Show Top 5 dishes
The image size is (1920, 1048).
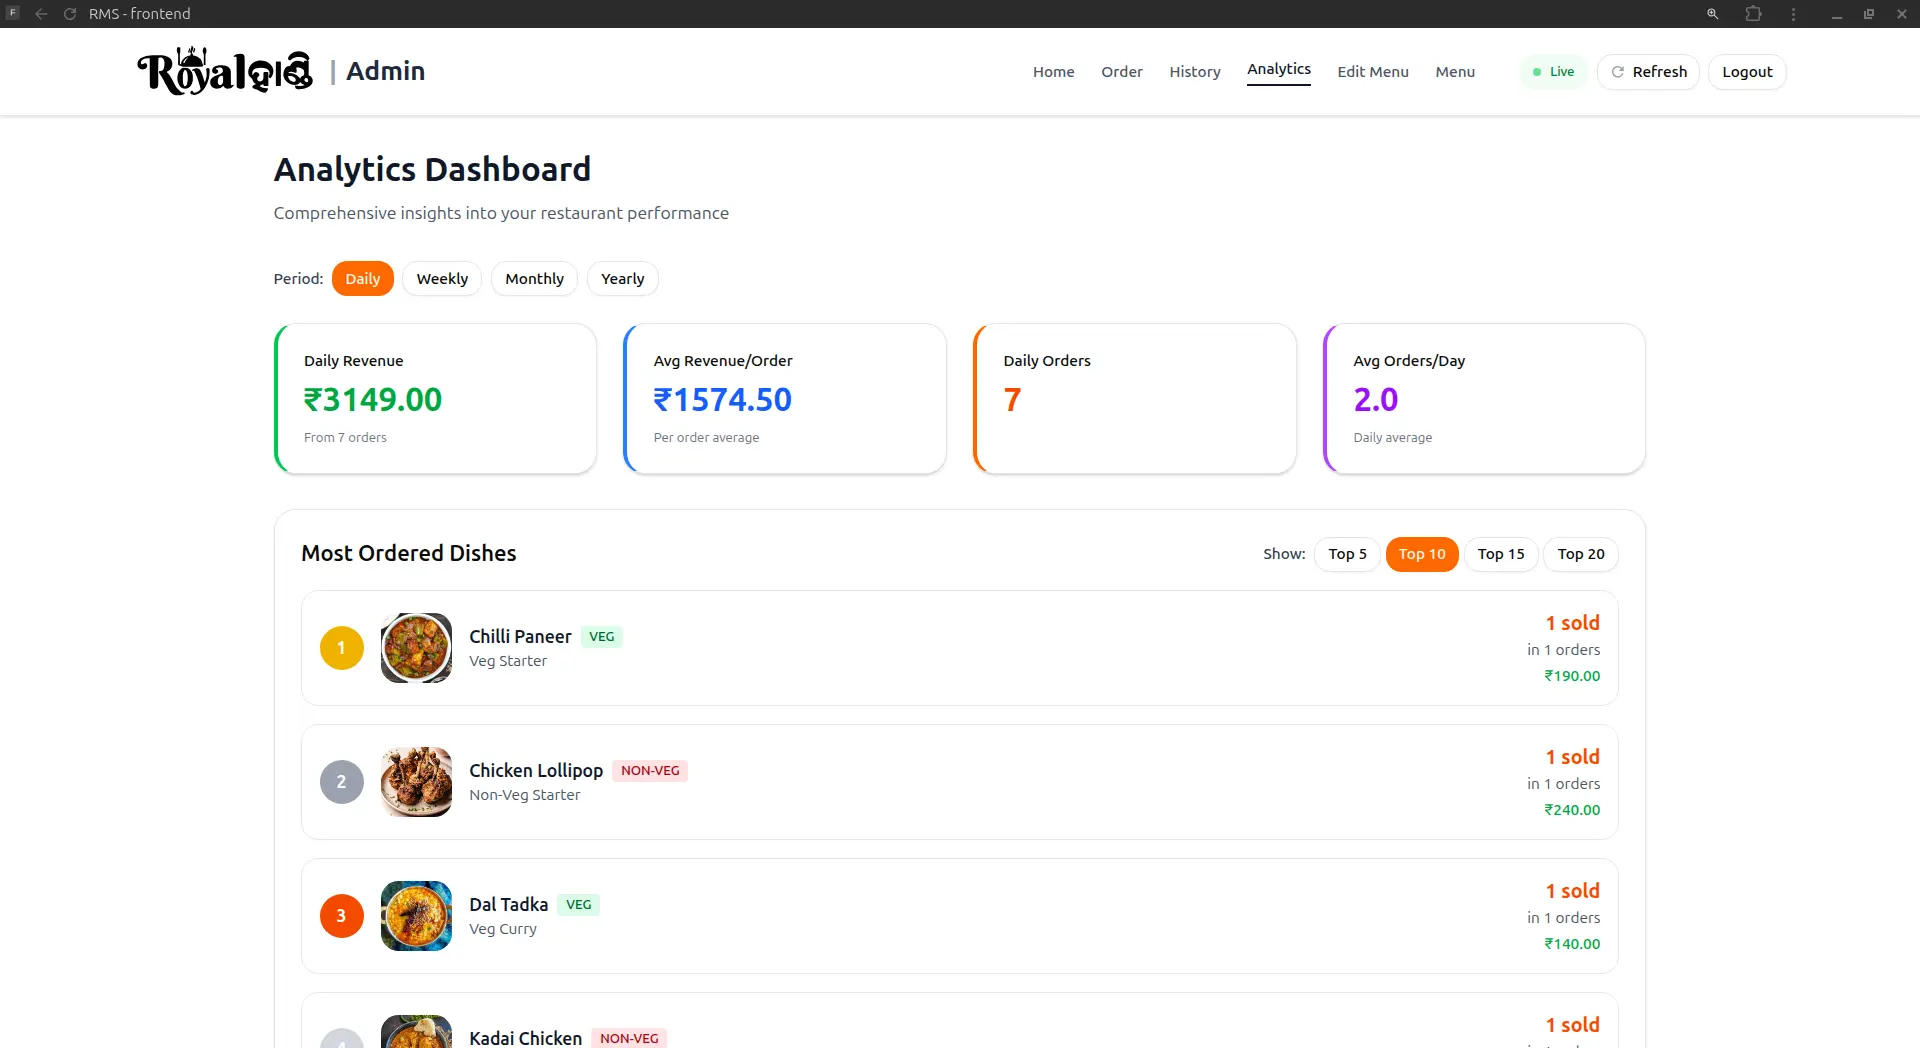[x=1347, y=554]
